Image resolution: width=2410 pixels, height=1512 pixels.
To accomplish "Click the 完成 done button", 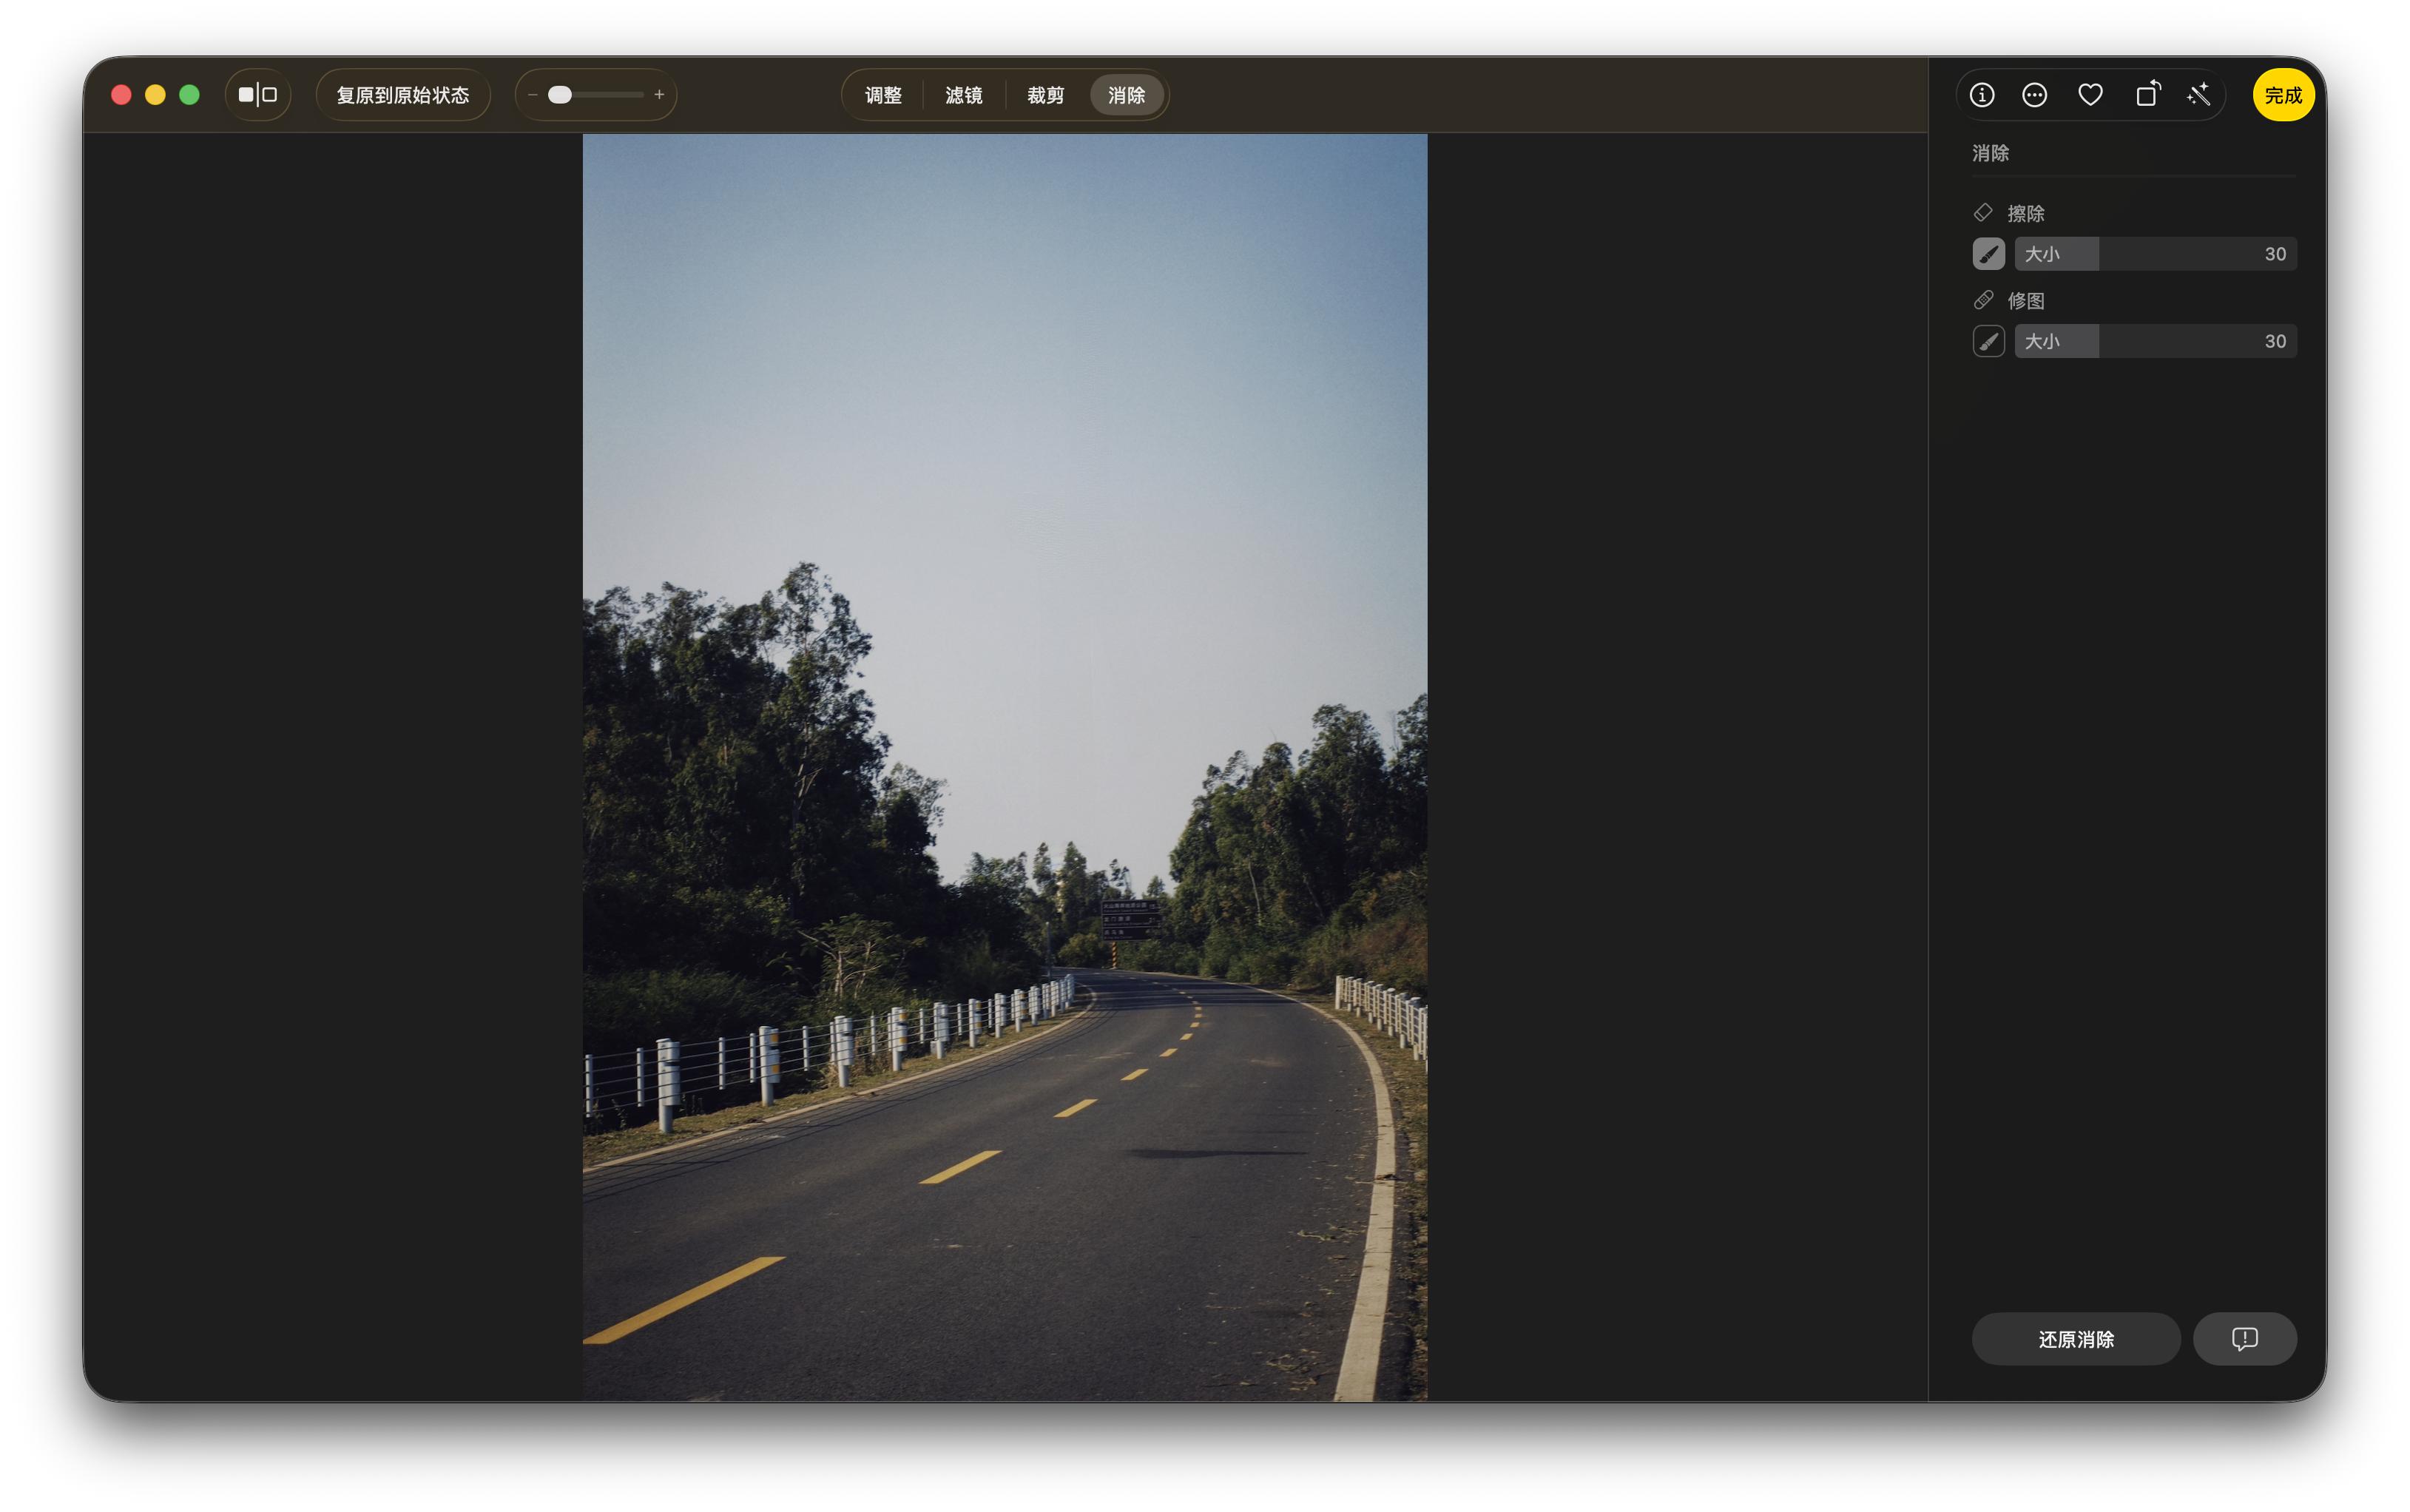I will coord(2283,95).
